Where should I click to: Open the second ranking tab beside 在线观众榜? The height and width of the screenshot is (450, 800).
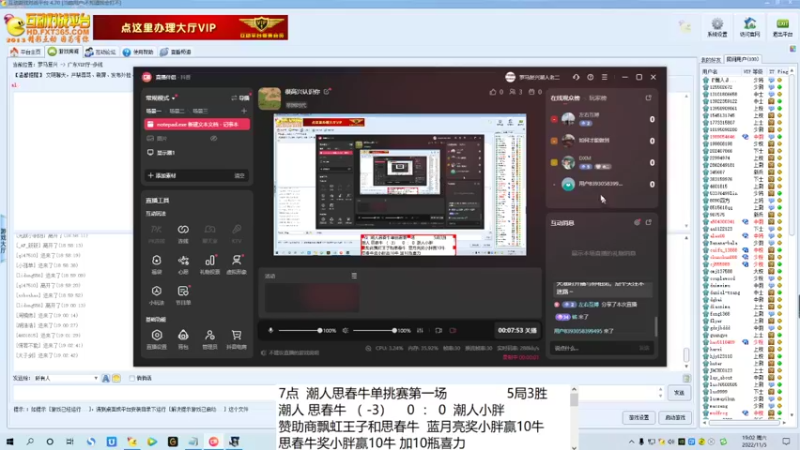598,98
